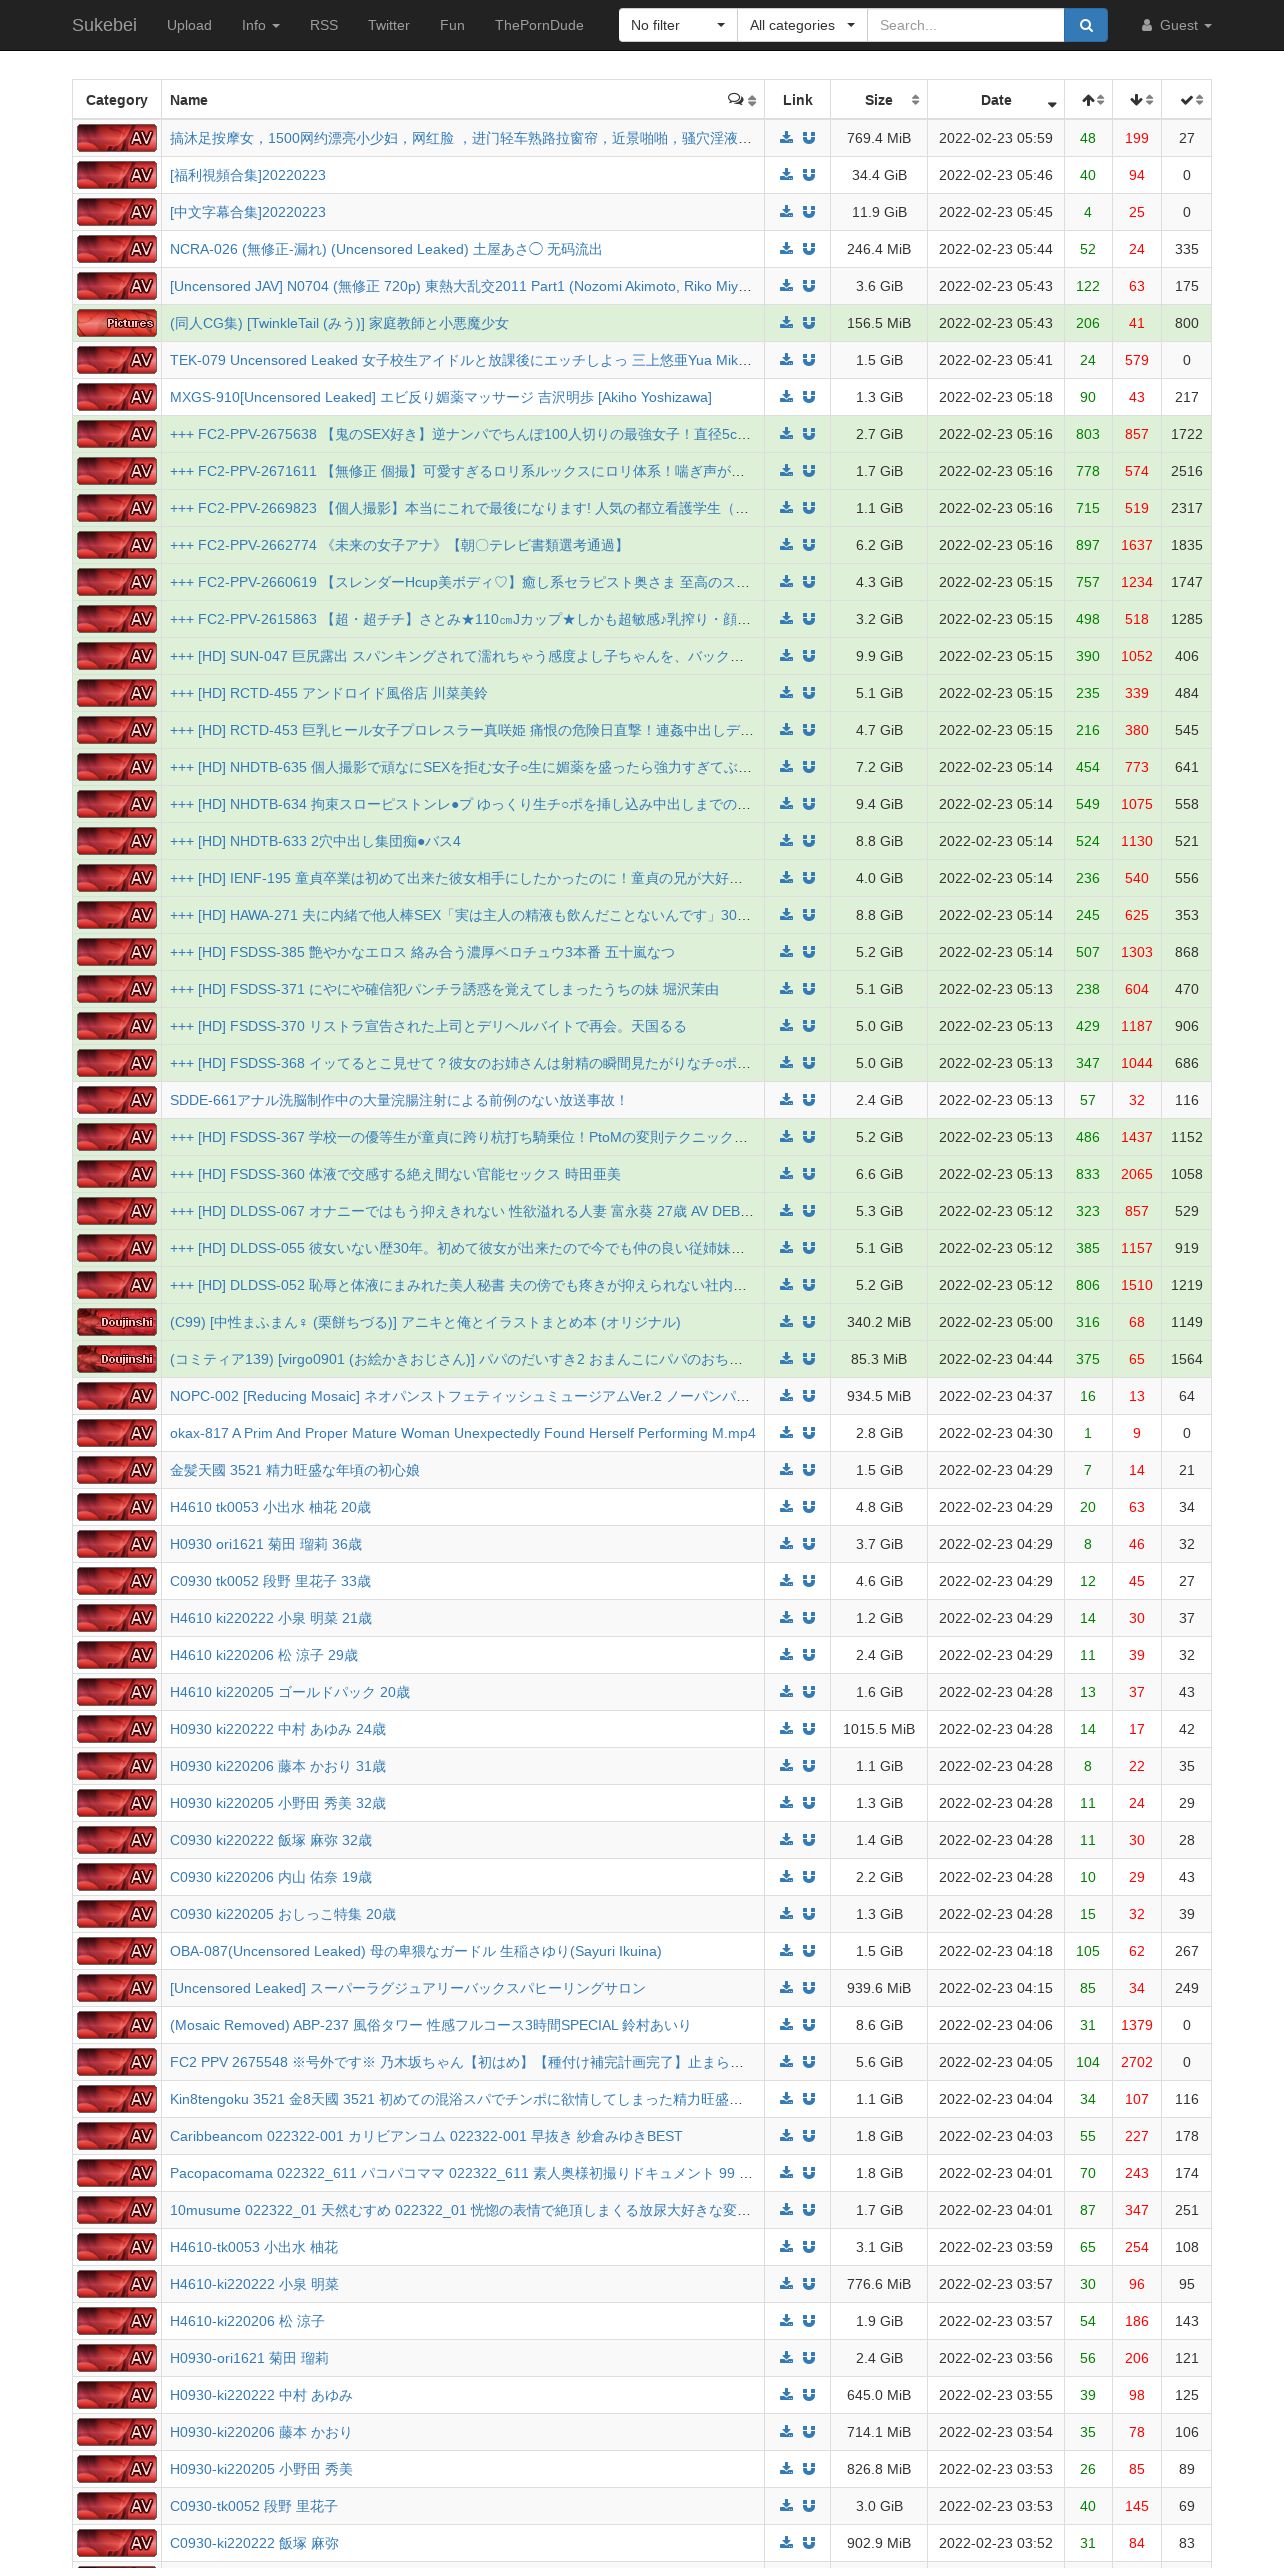Click Doujinshi category icon in コミティア139 row
The width and height of the screenshot is (1284, 2568).
pos(117,1359)
